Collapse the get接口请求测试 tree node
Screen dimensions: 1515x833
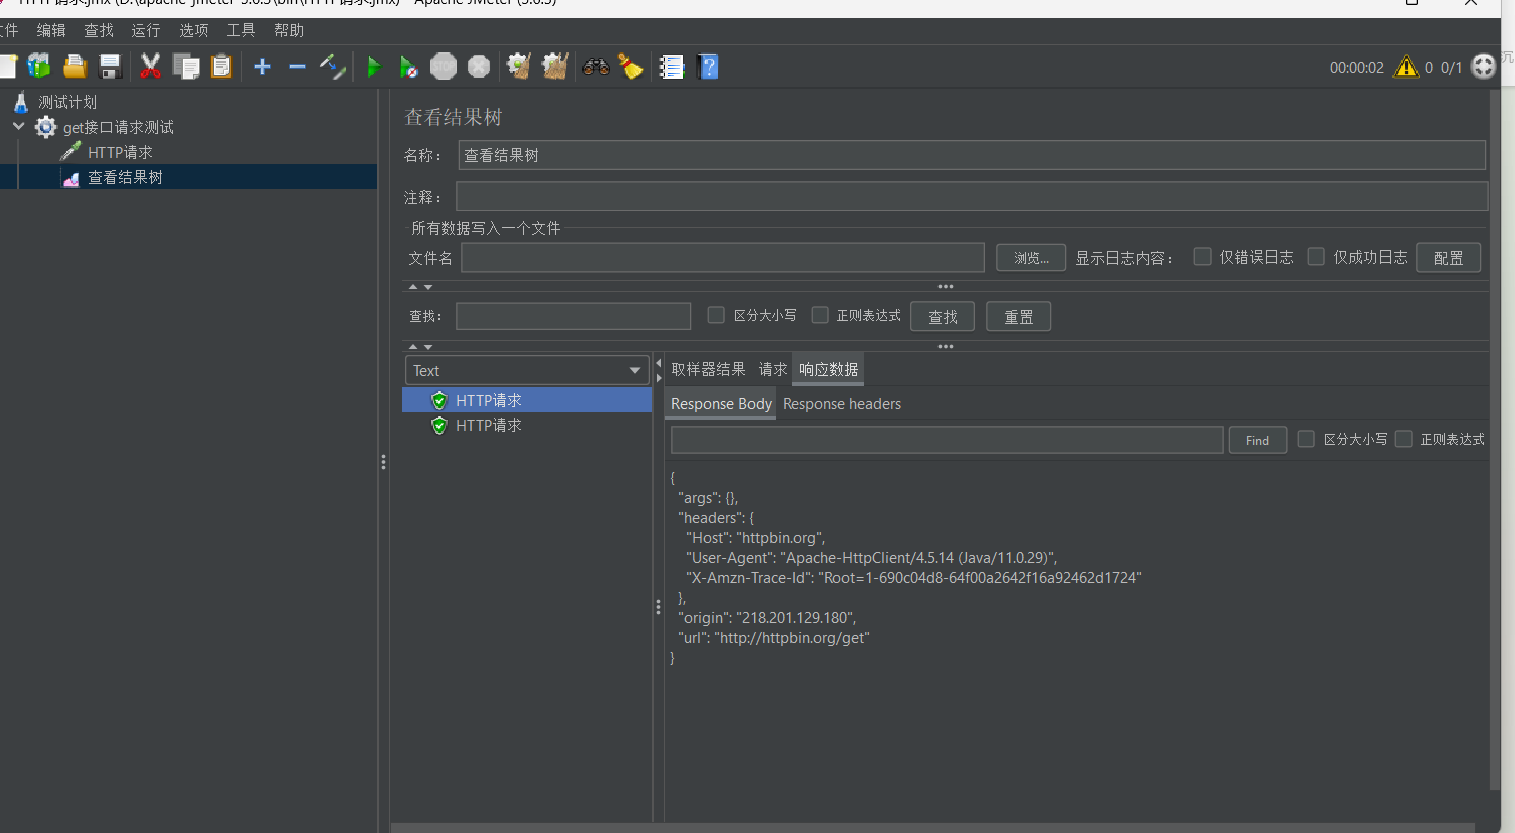tap(18, 127)
